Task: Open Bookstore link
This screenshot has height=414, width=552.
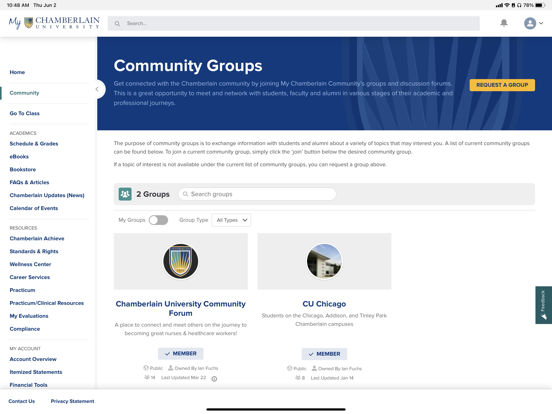Action: (23, 169)
